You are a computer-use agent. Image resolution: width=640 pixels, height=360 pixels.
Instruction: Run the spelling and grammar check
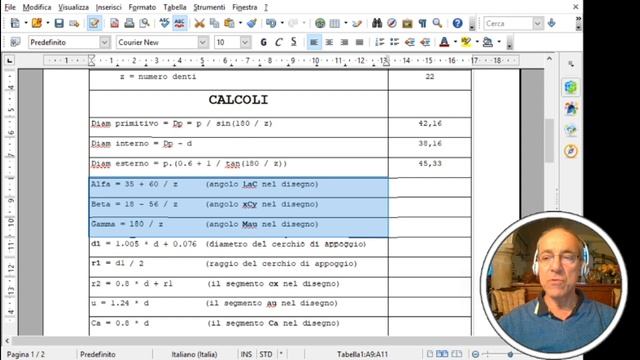tap(164, 23)
